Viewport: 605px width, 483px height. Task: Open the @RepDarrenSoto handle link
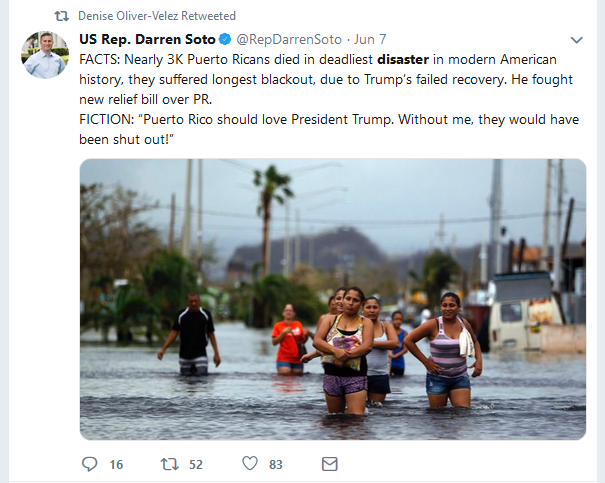click(289, 39)
